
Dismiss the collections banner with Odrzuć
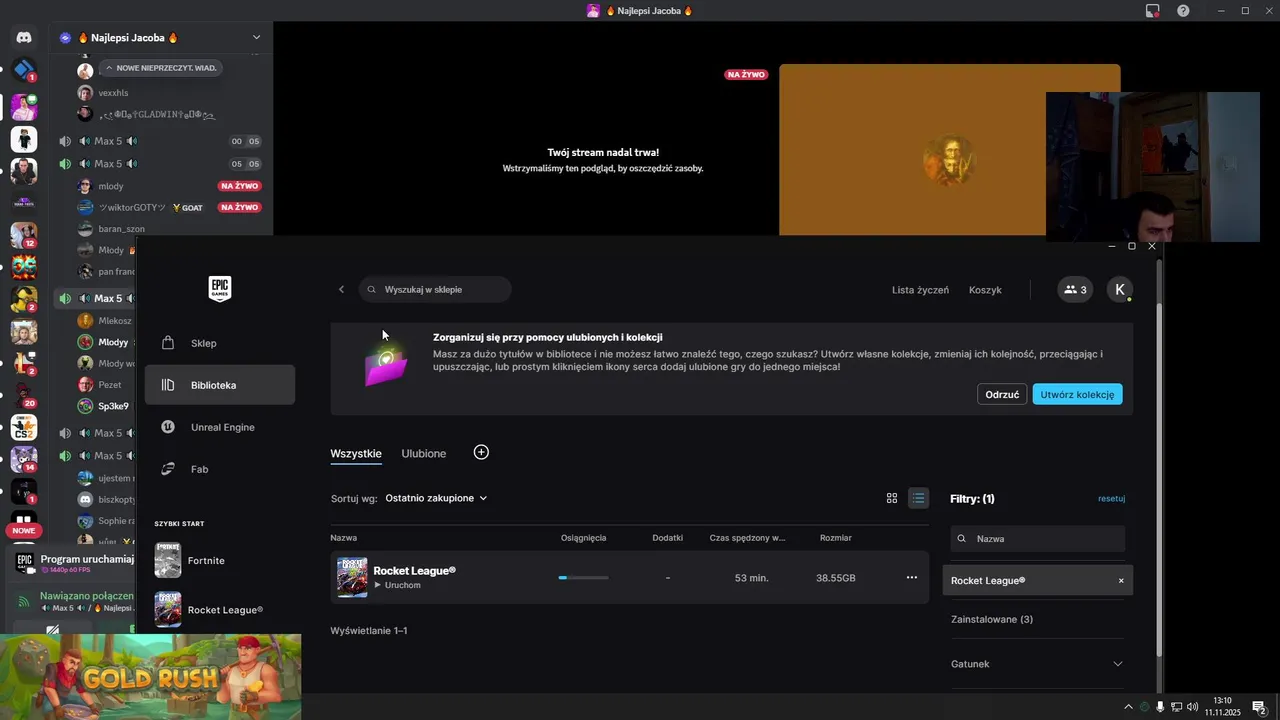[1002, 394]
